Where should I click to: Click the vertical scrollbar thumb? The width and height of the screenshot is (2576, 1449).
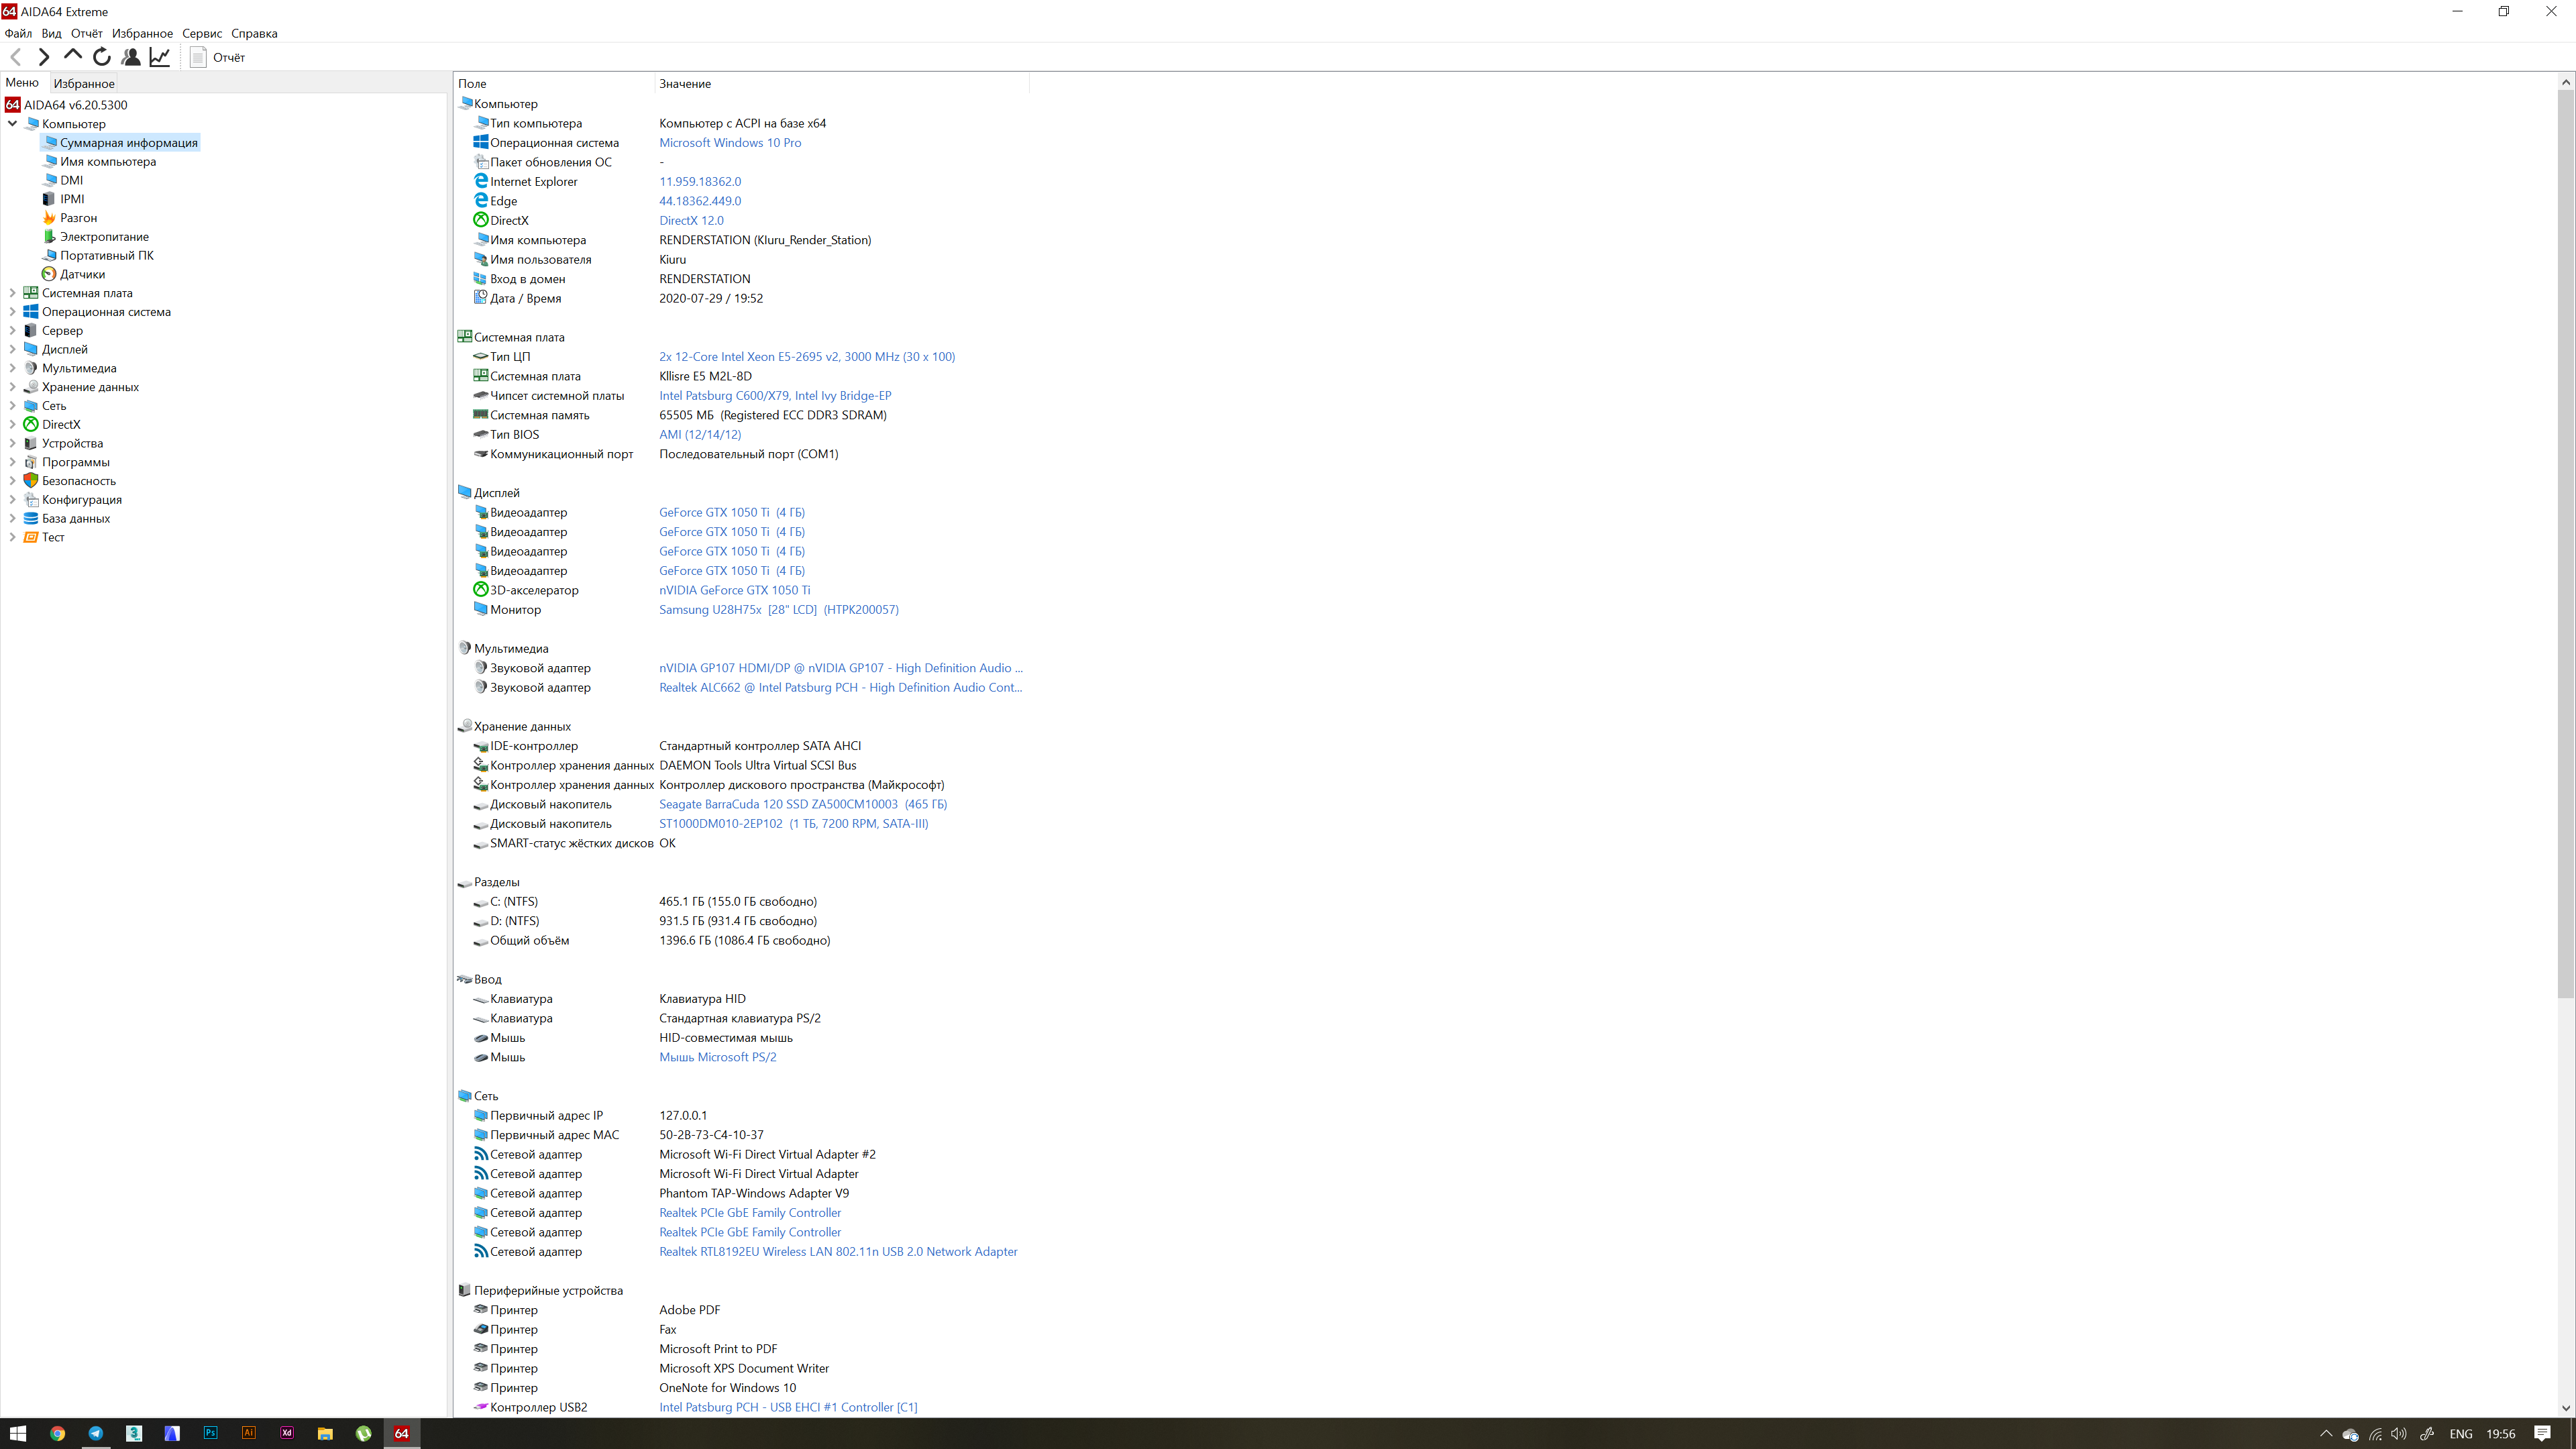2566,544
